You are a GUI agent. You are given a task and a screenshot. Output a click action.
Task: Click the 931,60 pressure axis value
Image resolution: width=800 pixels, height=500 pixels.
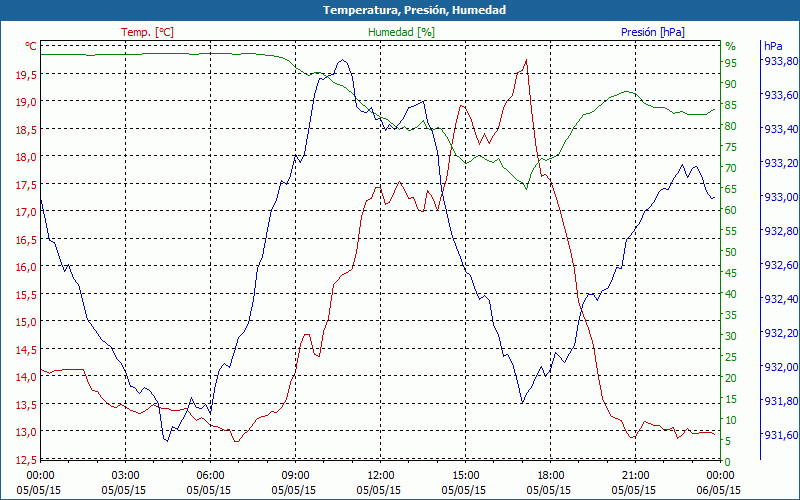click(780, 435)
